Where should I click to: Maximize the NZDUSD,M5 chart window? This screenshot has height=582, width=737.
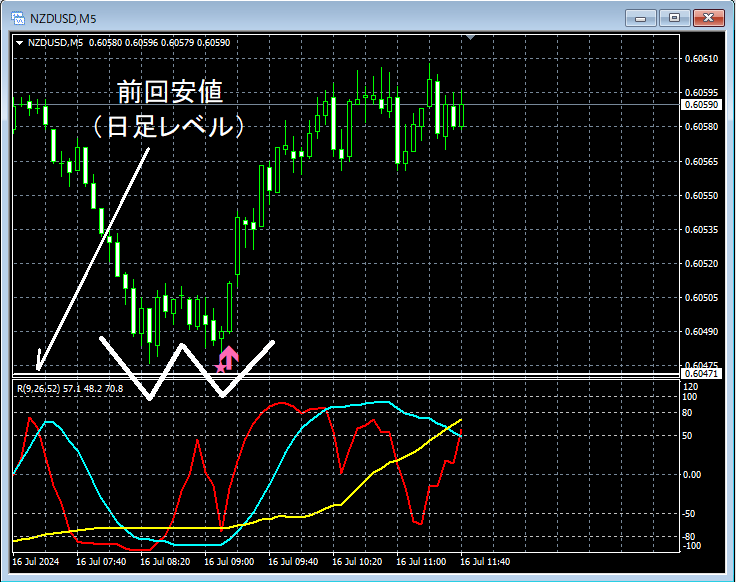point(674,18)
